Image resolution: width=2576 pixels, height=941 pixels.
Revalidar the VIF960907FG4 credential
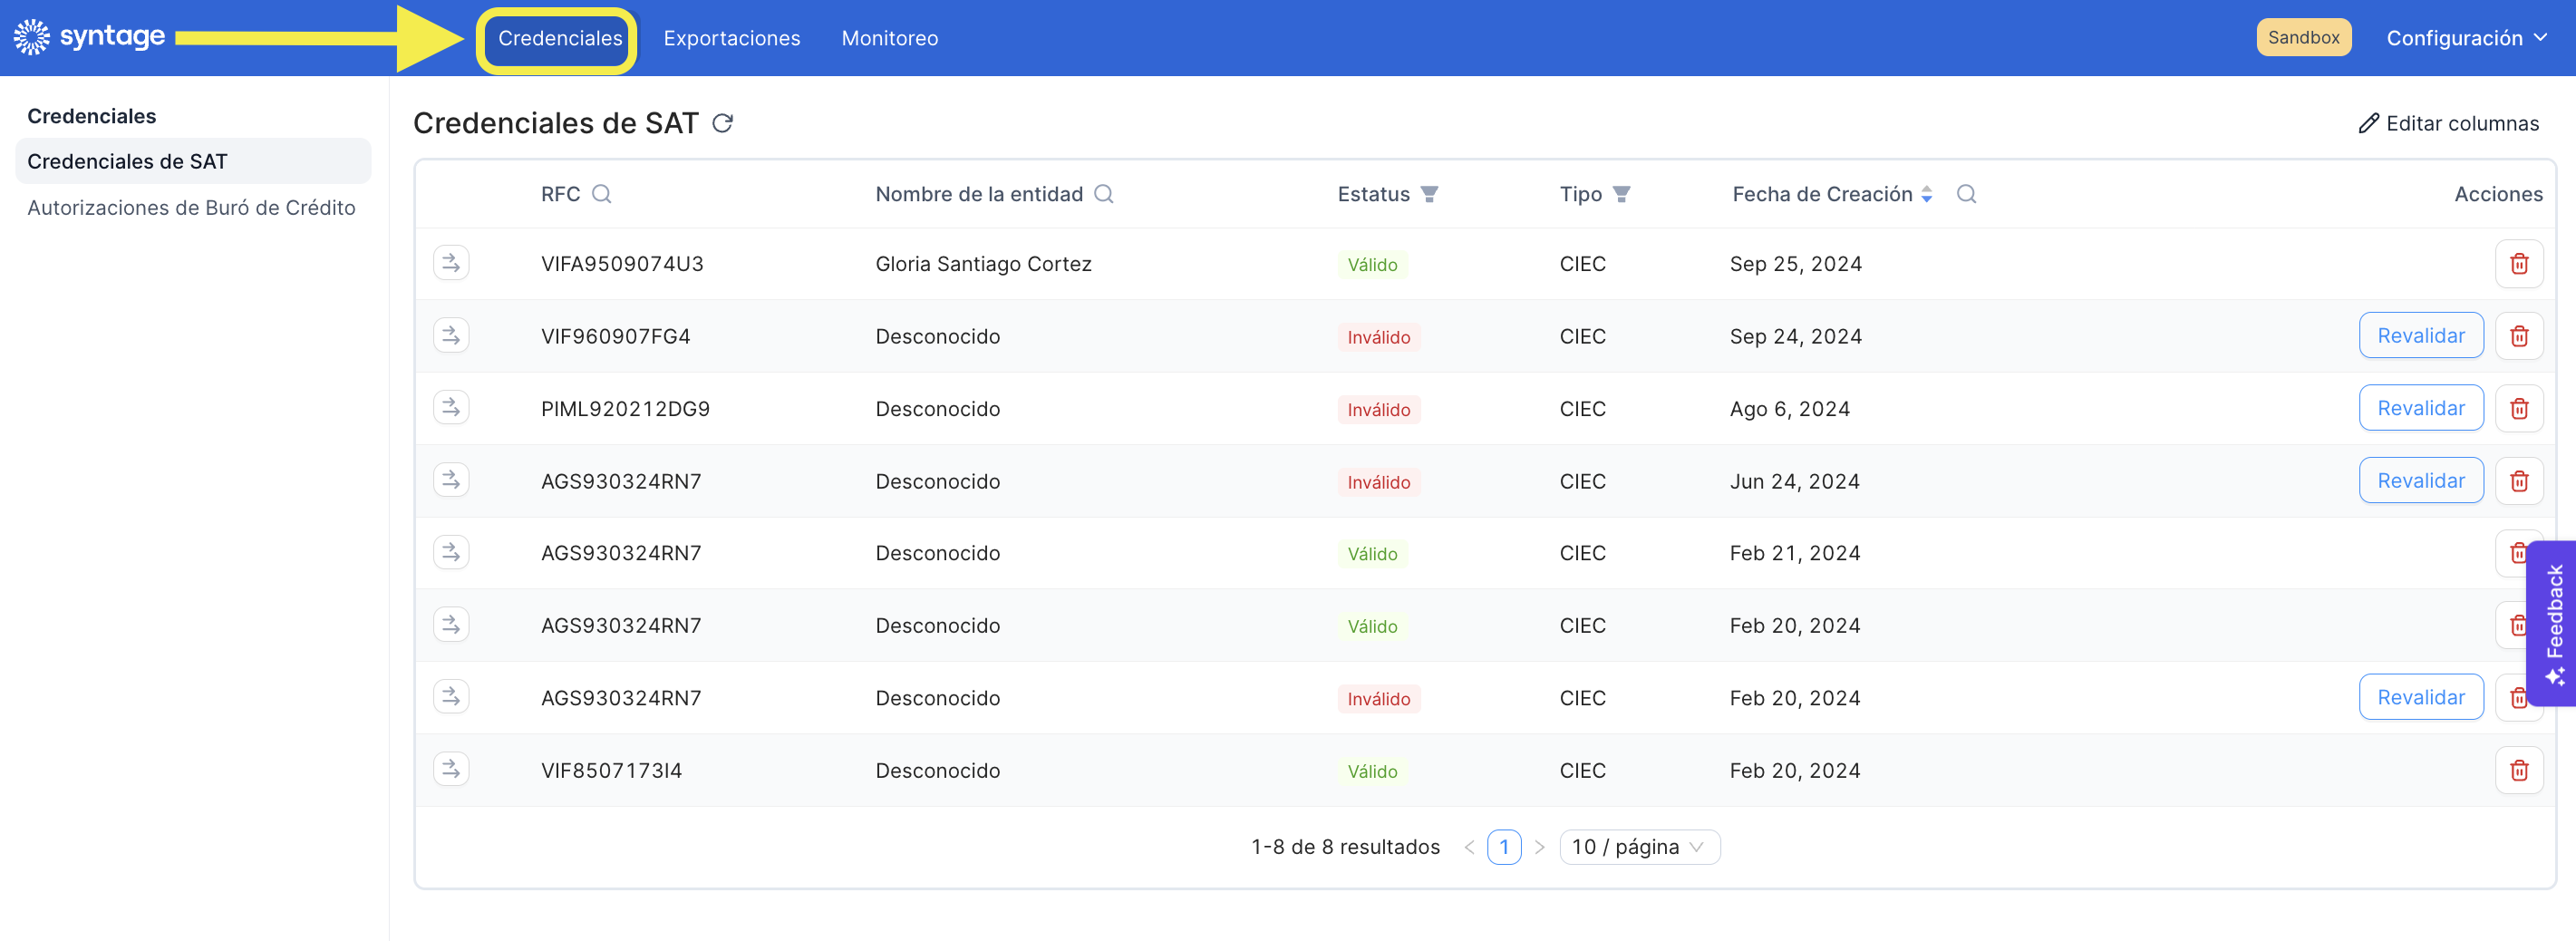tap(2420, 336)
